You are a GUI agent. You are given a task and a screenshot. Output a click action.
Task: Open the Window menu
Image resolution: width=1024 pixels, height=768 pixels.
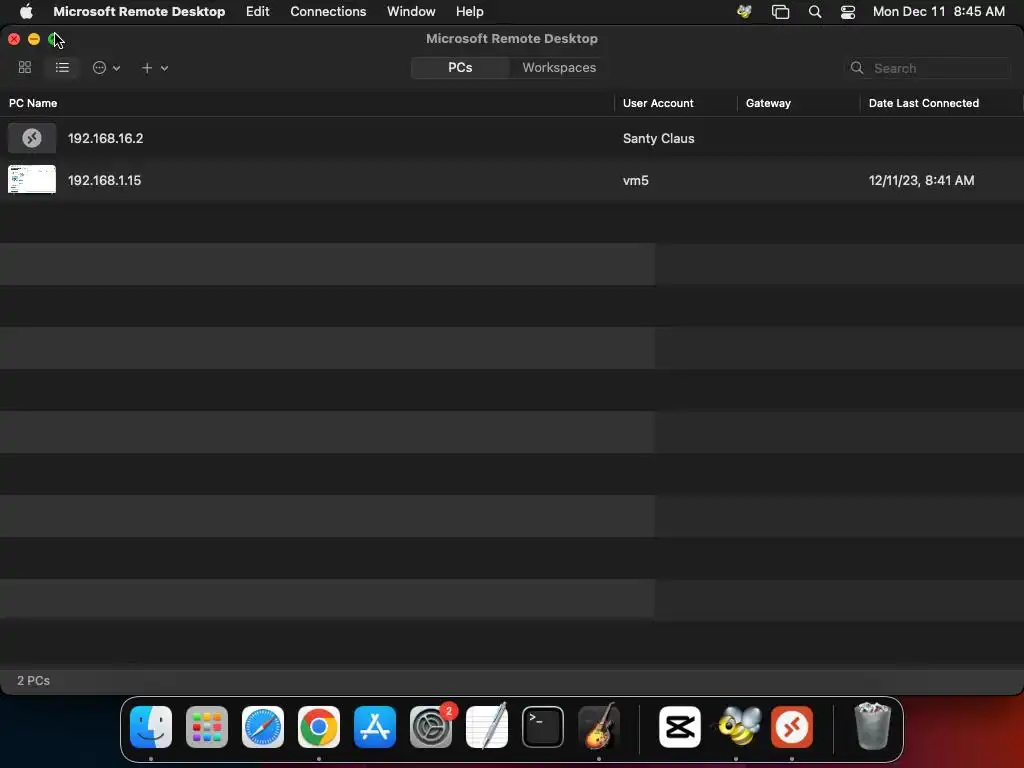click(x=411, y=11)
